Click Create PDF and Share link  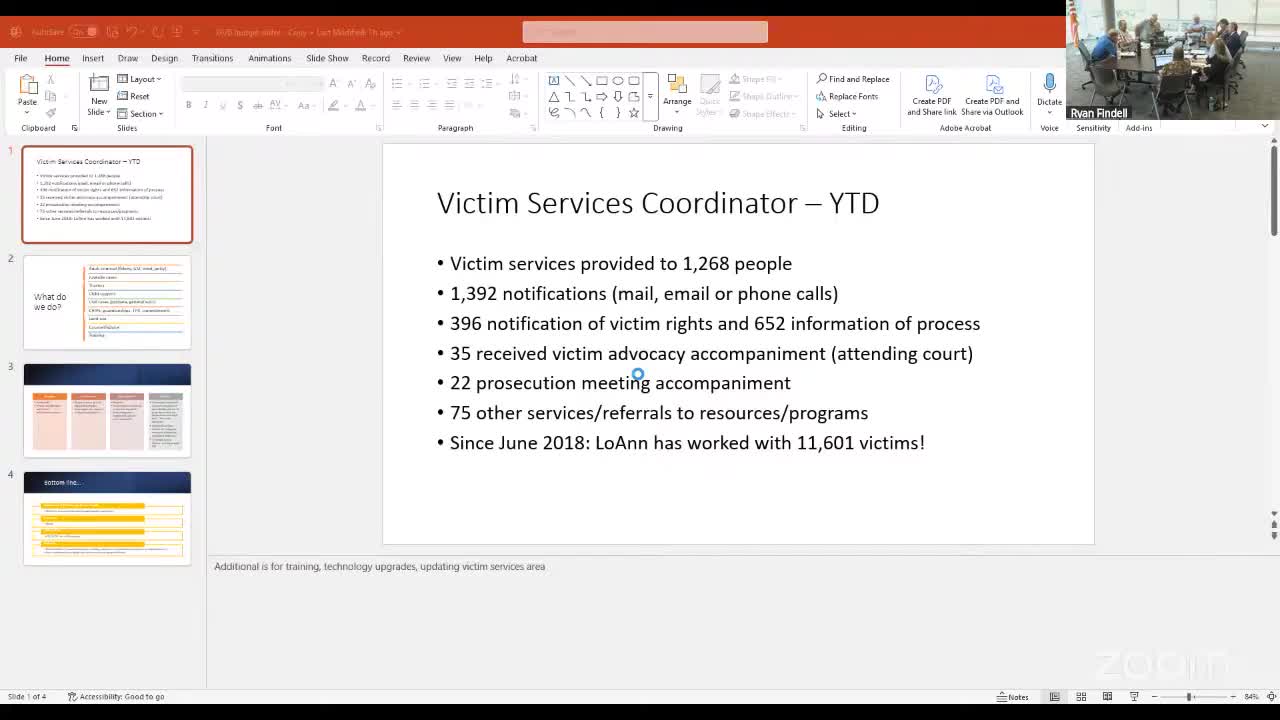point(931,94)
